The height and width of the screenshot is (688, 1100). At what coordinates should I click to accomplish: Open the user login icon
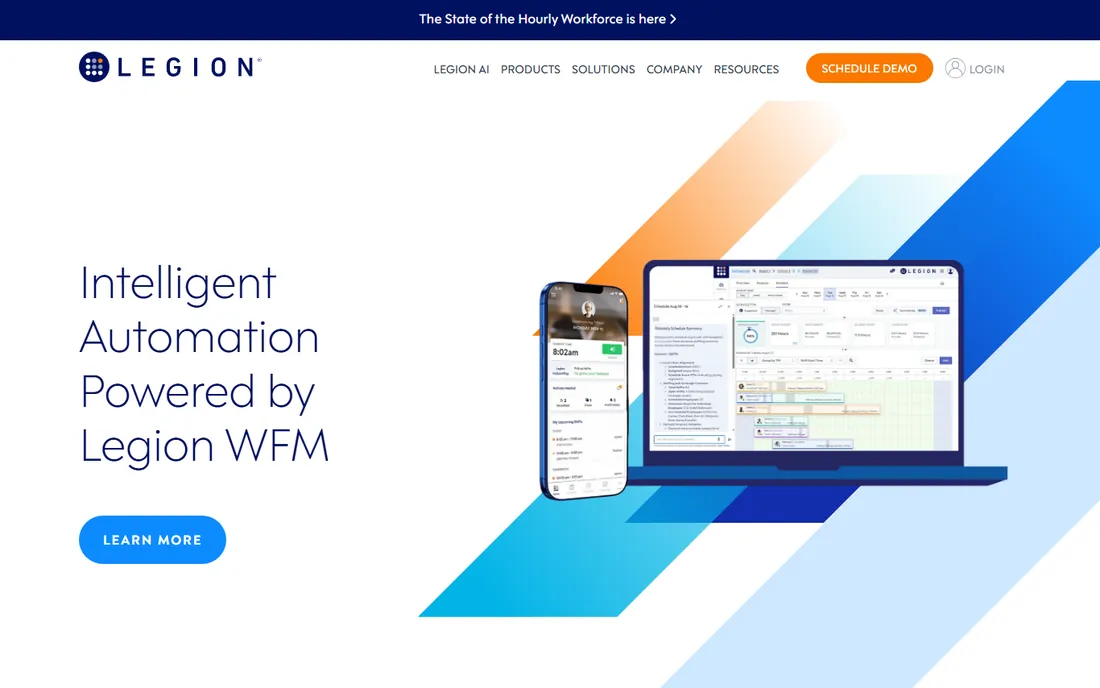click(x=955, y=68)
